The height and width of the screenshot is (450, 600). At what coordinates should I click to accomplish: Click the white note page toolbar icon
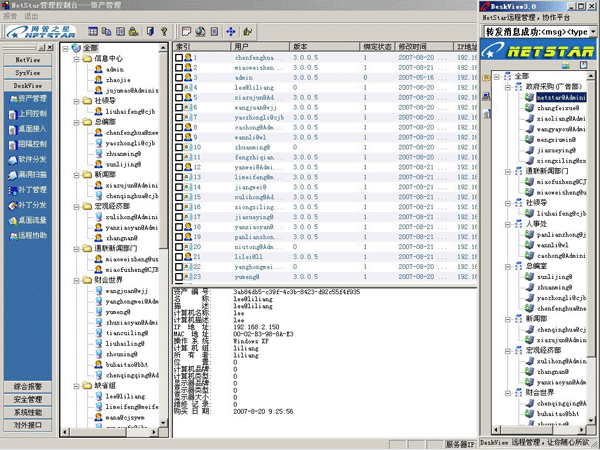click(186, 31)
